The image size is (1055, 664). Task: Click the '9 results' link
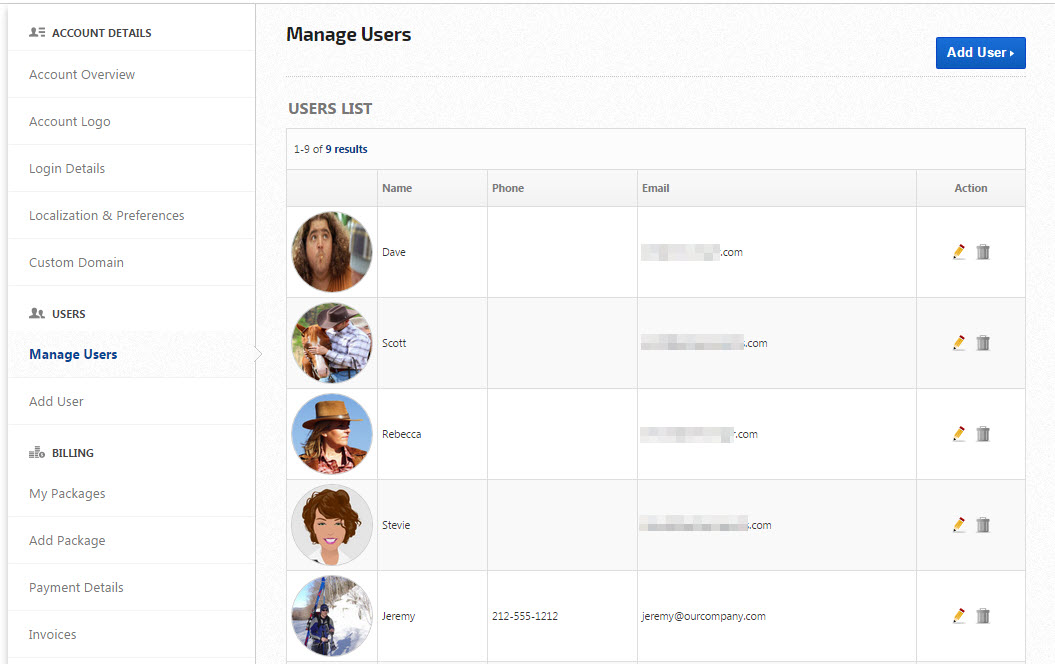[x=347, y=149]
